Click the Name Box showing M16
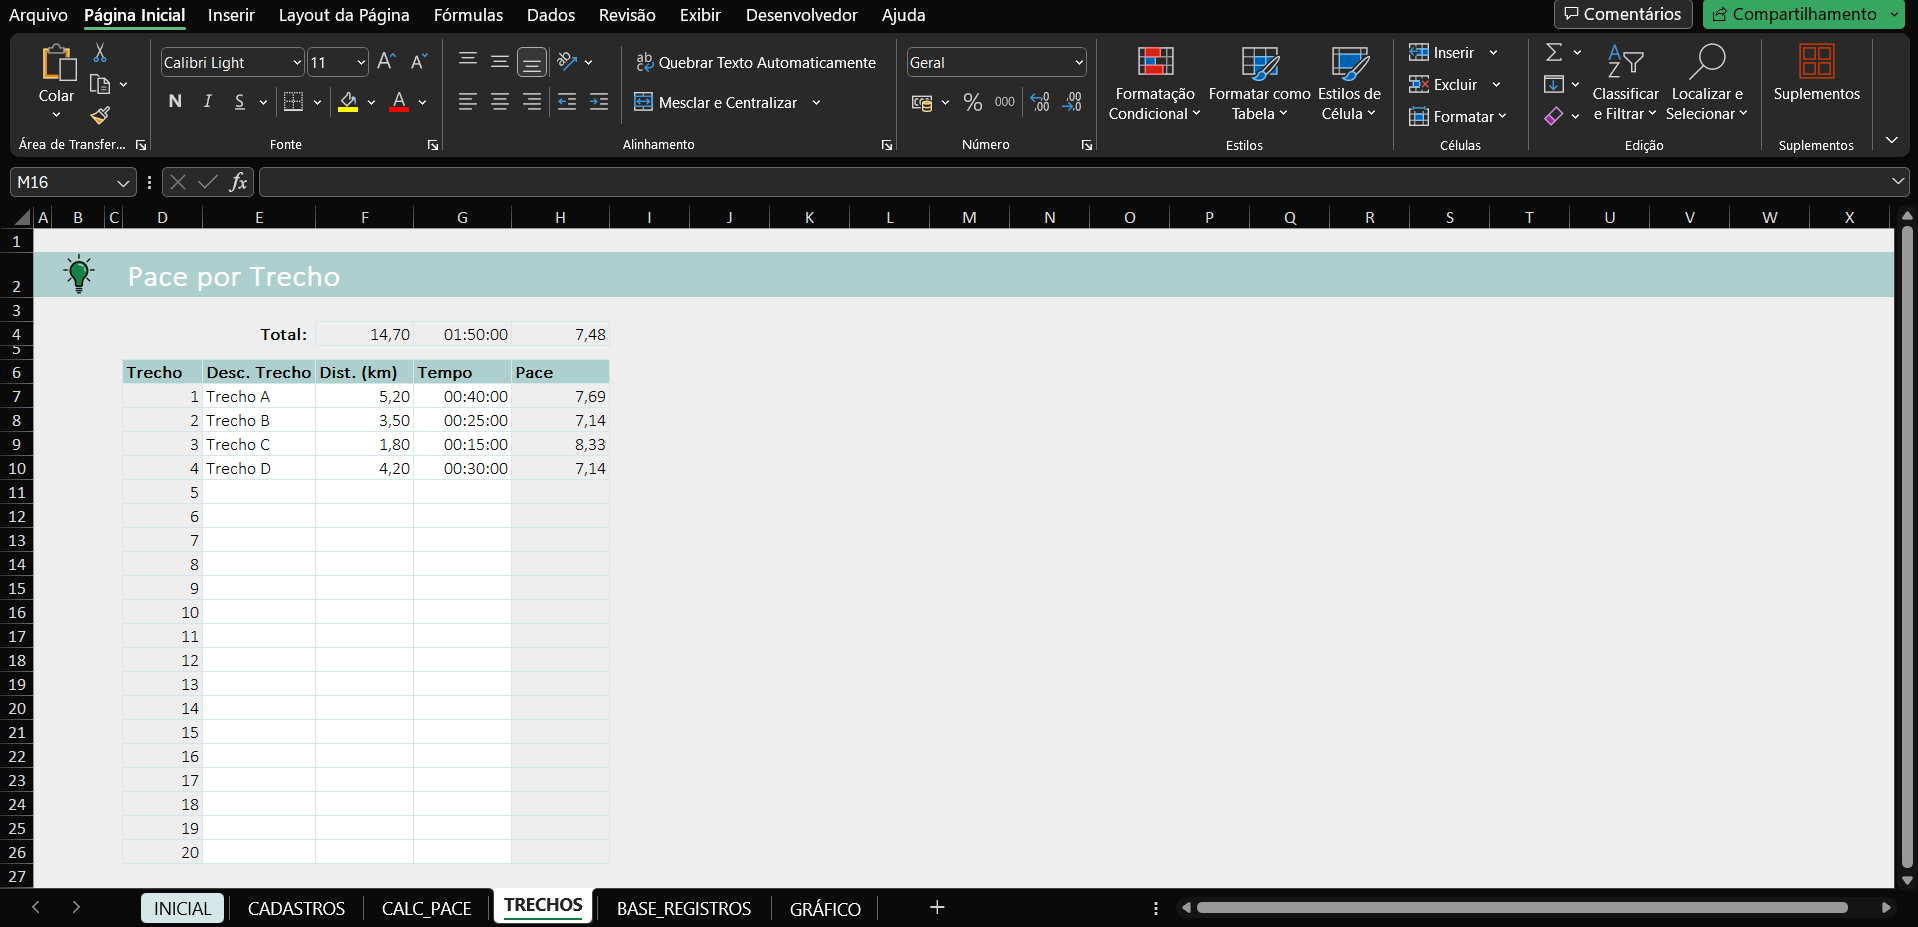The width and height of the screenshot is (1918, 927). tap(62, 181)
